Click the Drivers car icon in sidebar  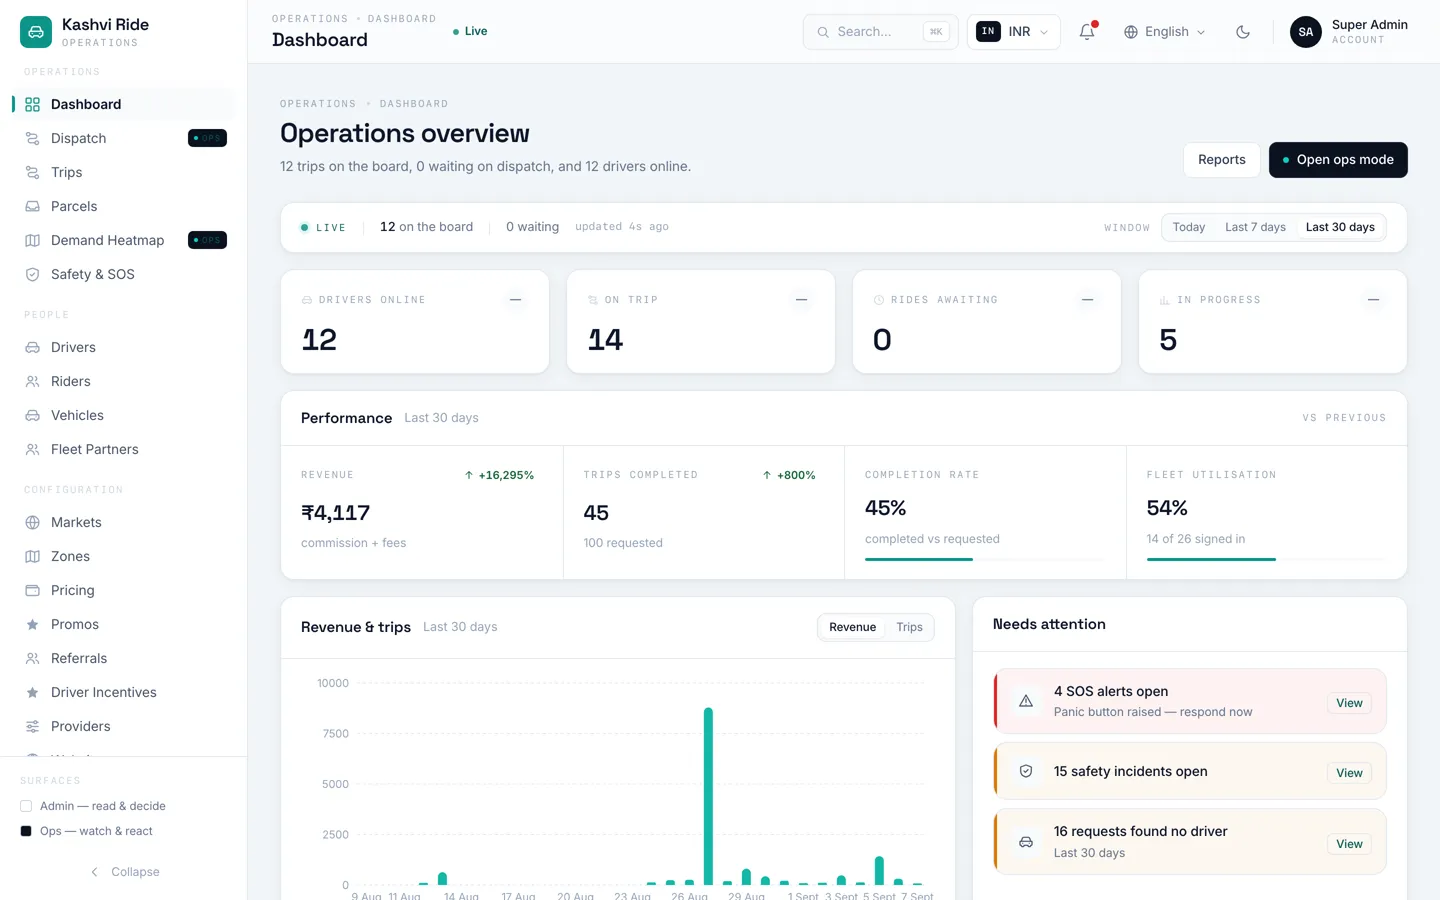[x=32, y=347]
